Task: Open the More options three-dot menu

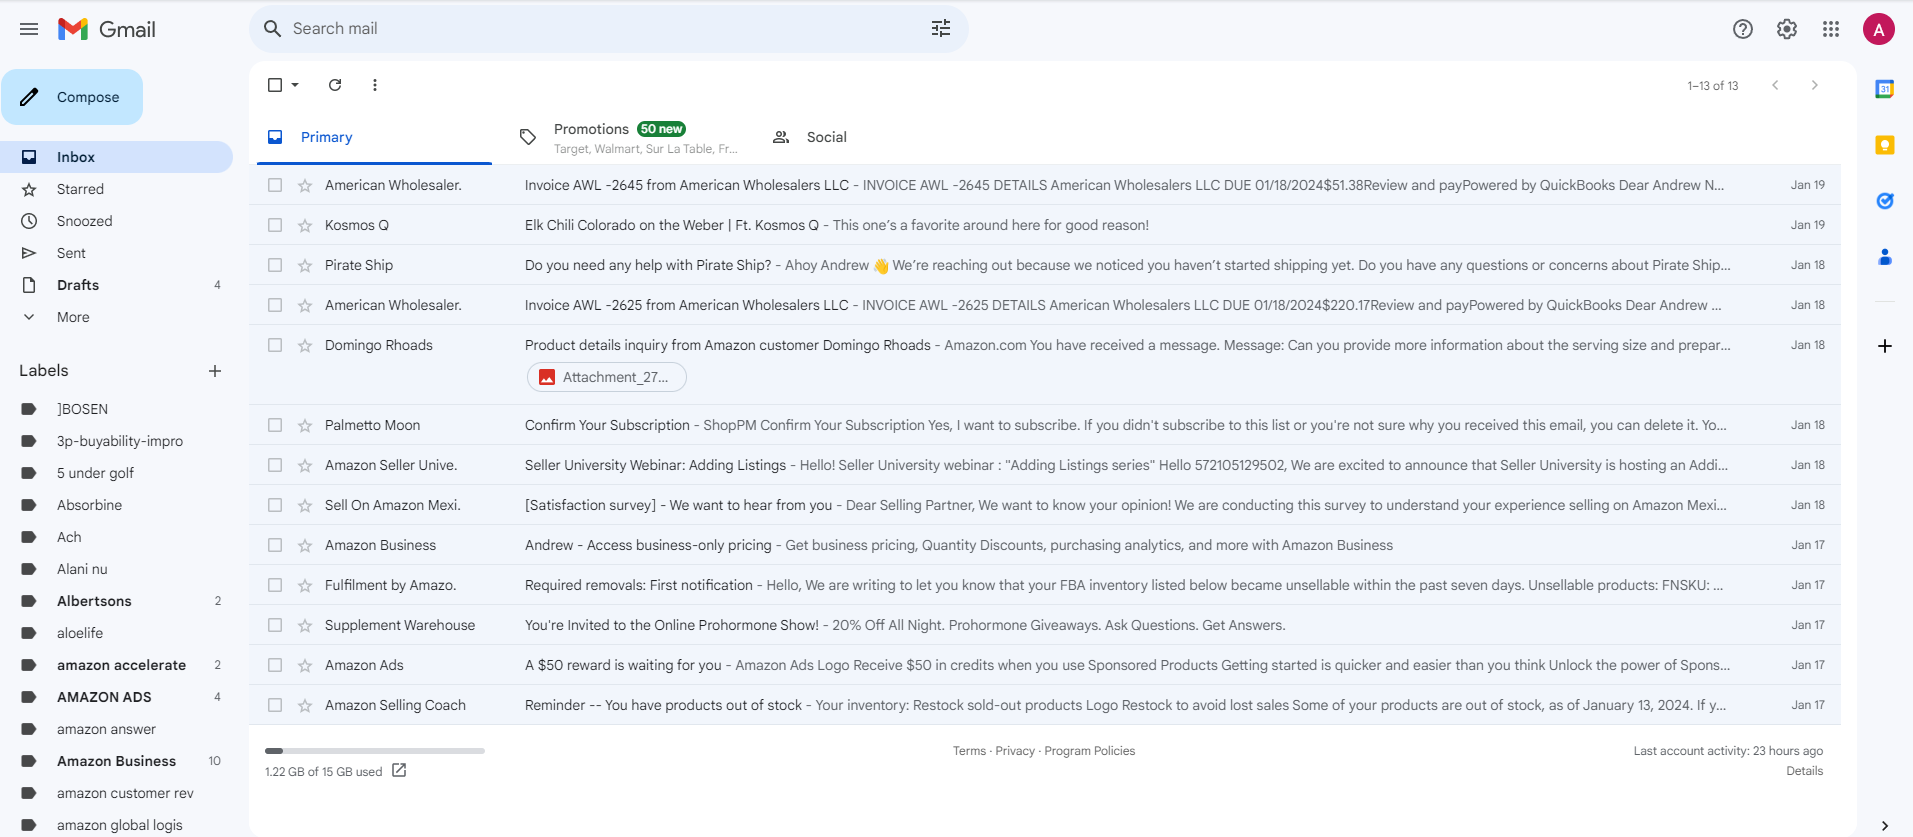Action: click(375, 85)
